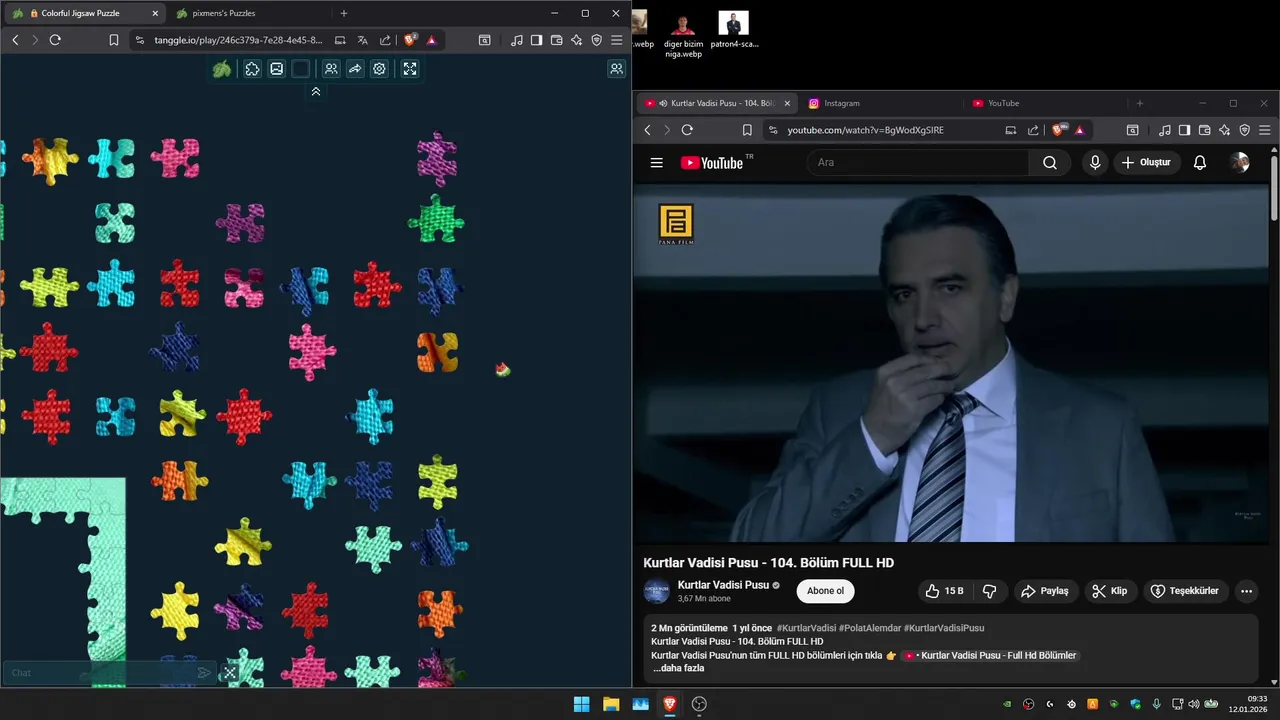Viewport: 1280px width, 720px height.
Task: Open Brave Wallet in the tanggle browser
Action: (x=557, y=40)
